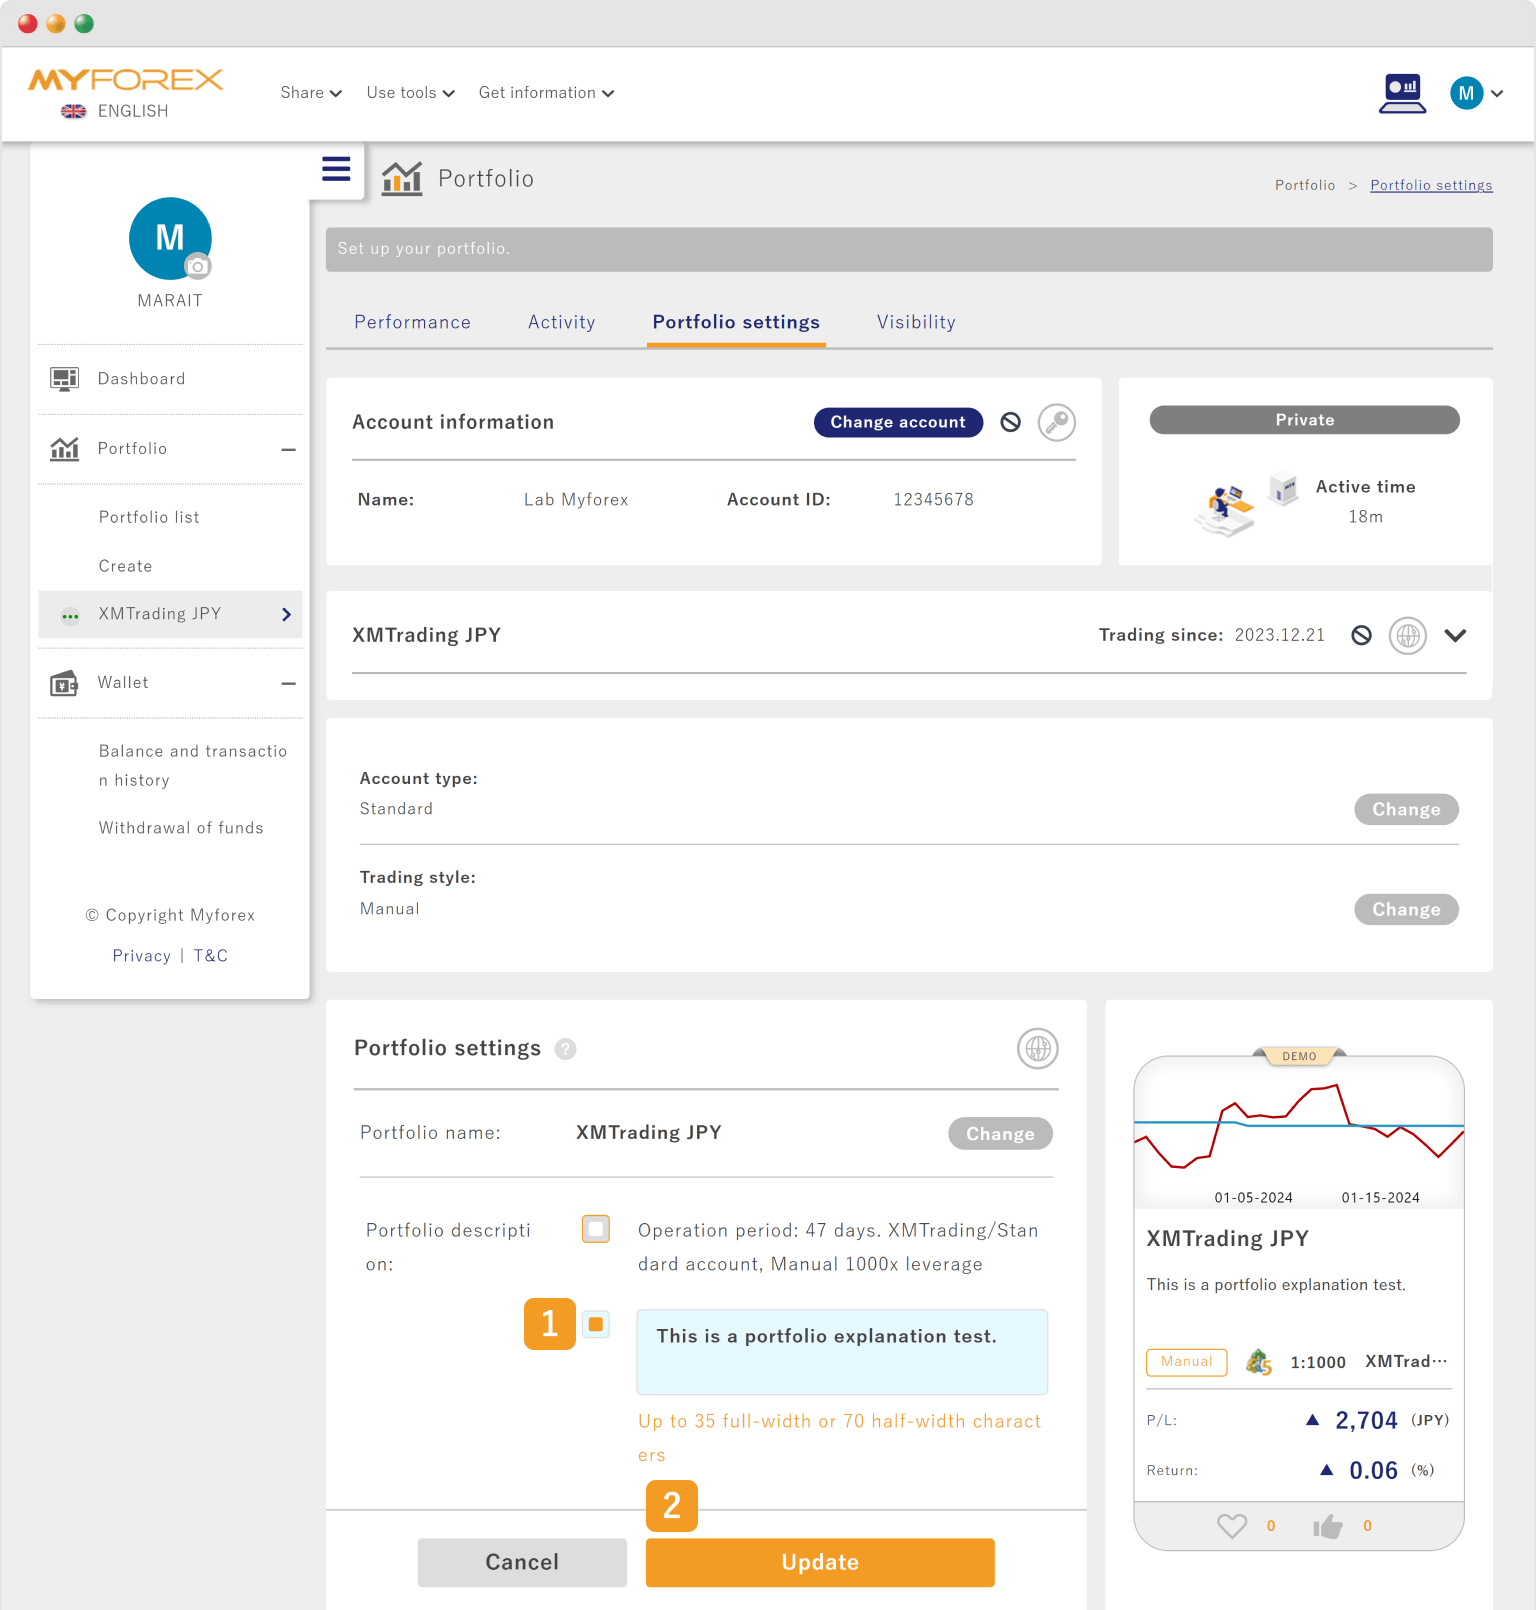Image resolution: width=1536 pixels, height=1610 pixels.
Task: Collapse the Wallet sidebar section
Action: 288,684
